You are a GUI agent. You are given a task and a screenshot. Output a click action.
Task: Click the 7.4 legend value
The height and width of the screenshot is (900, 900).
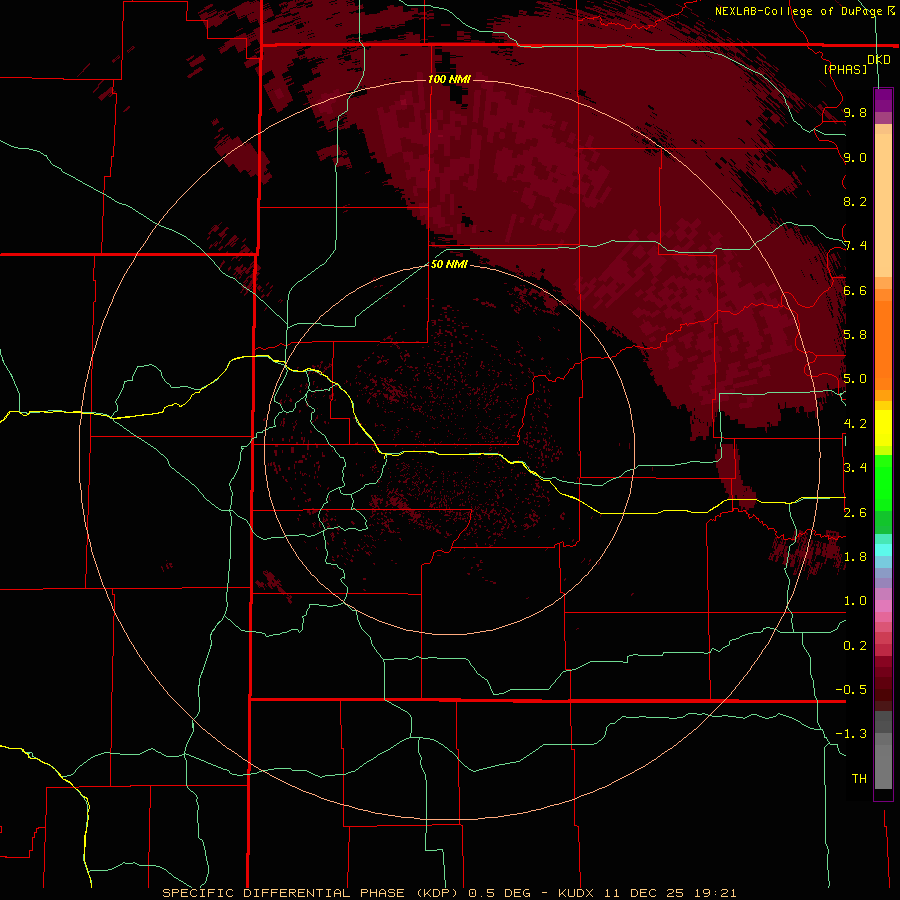tap(855, 246)
